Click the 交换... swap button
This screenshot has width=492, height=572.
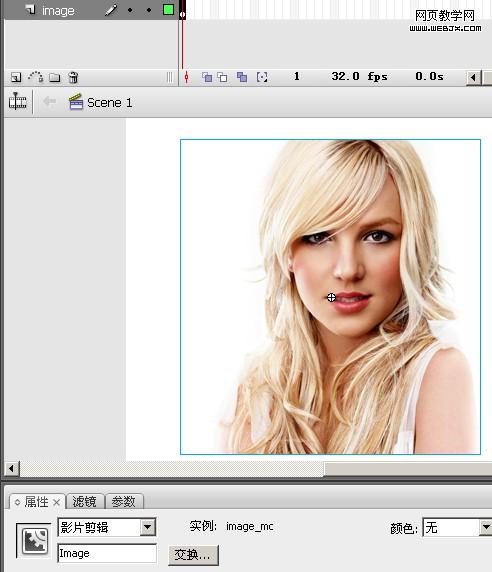point(193,555)
